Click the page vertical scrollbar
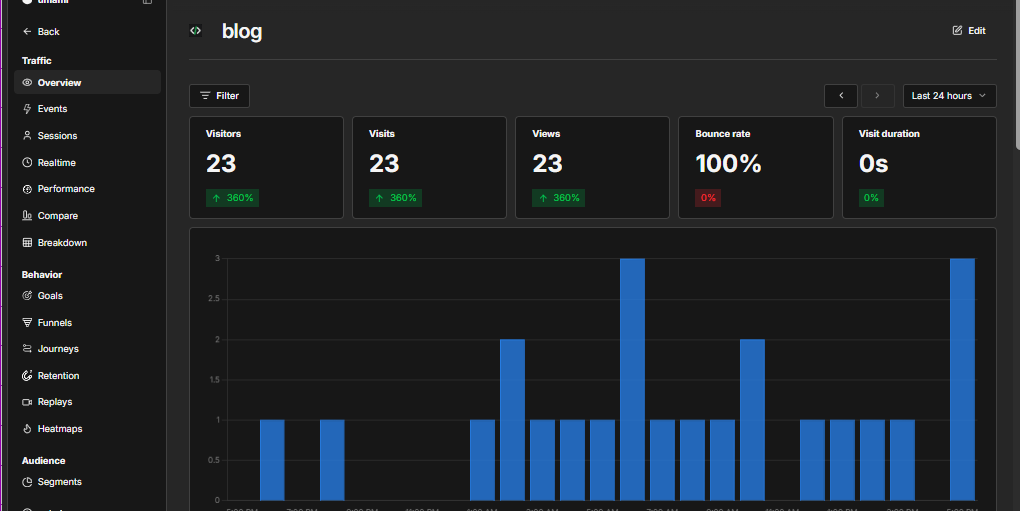1020x511 pixels. tap(1016, 75)
